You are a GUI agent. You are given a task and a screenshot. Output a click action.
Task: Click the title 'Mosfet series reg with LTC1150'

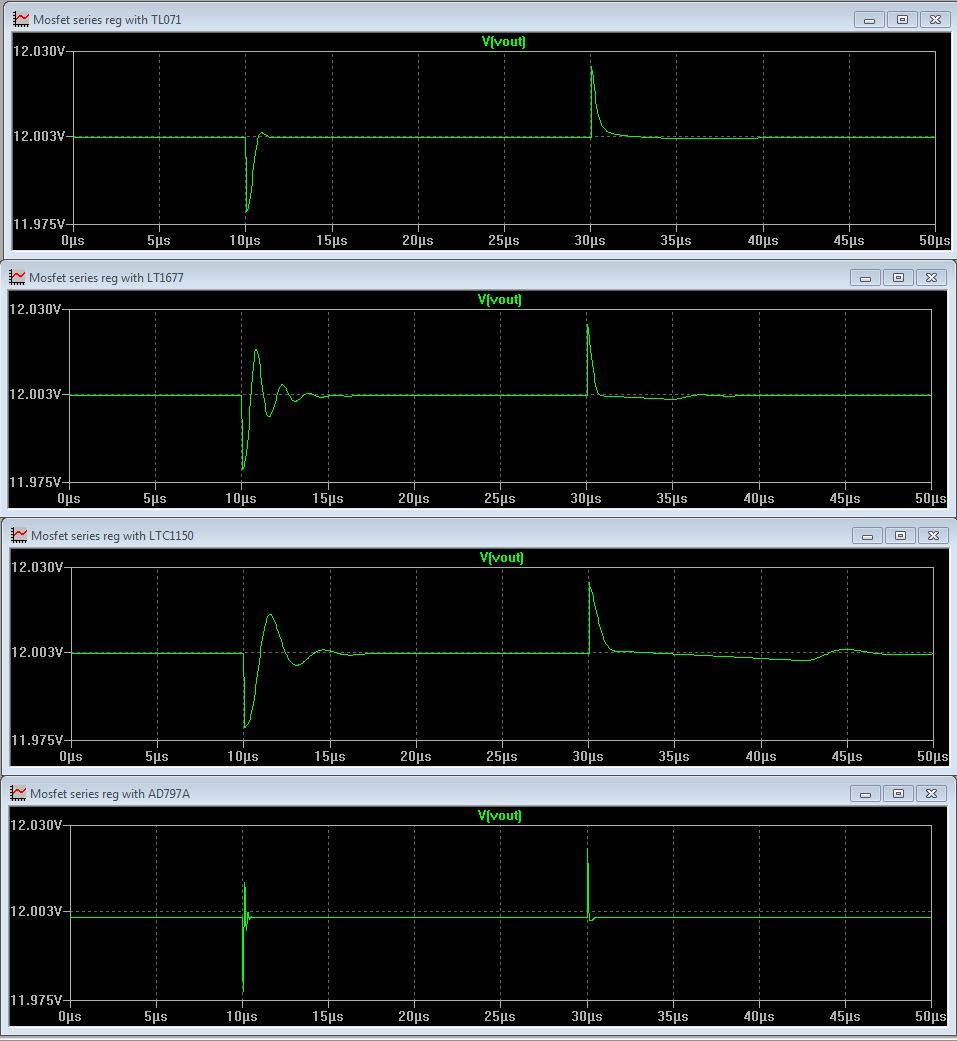[x=112, y=536]
